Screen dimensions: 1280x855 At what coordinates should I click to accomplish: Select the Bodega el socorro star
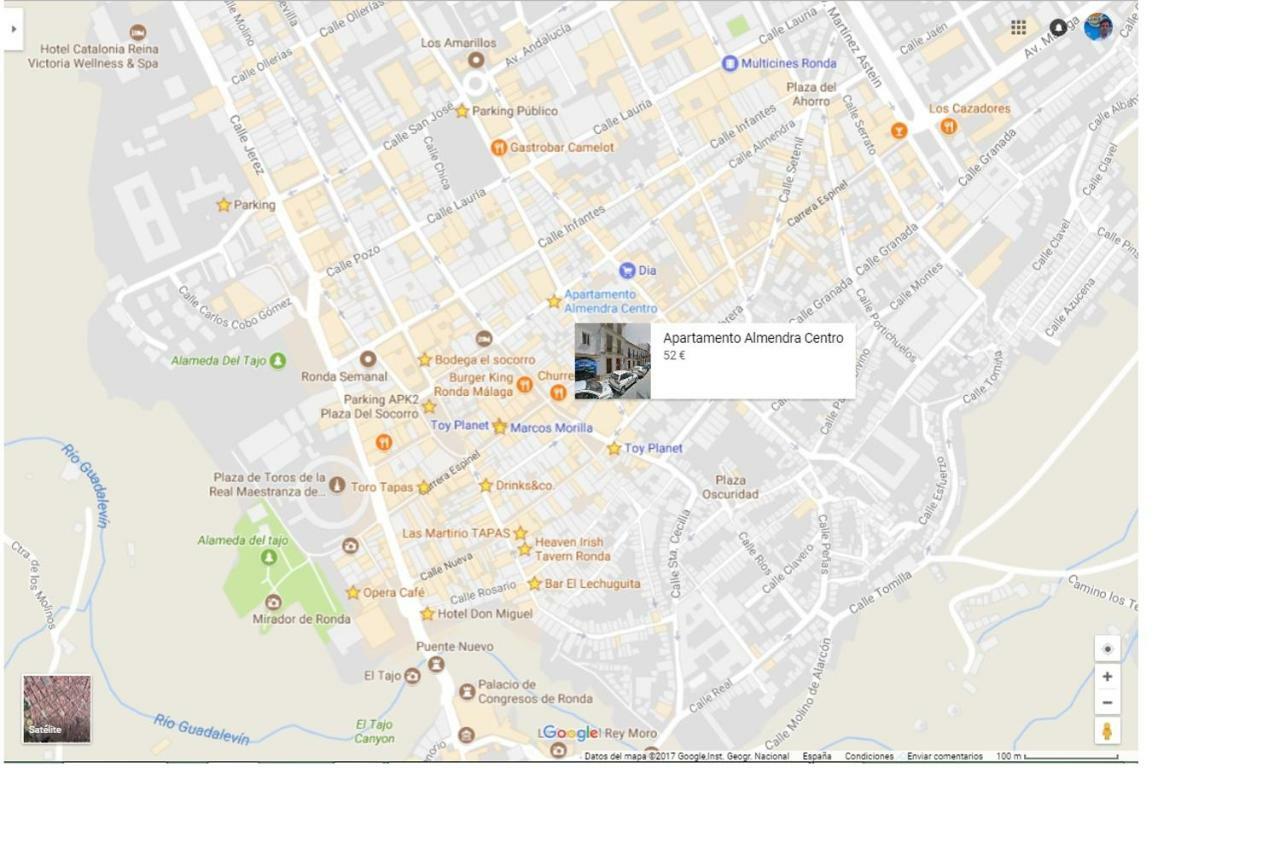coord(424,359)
